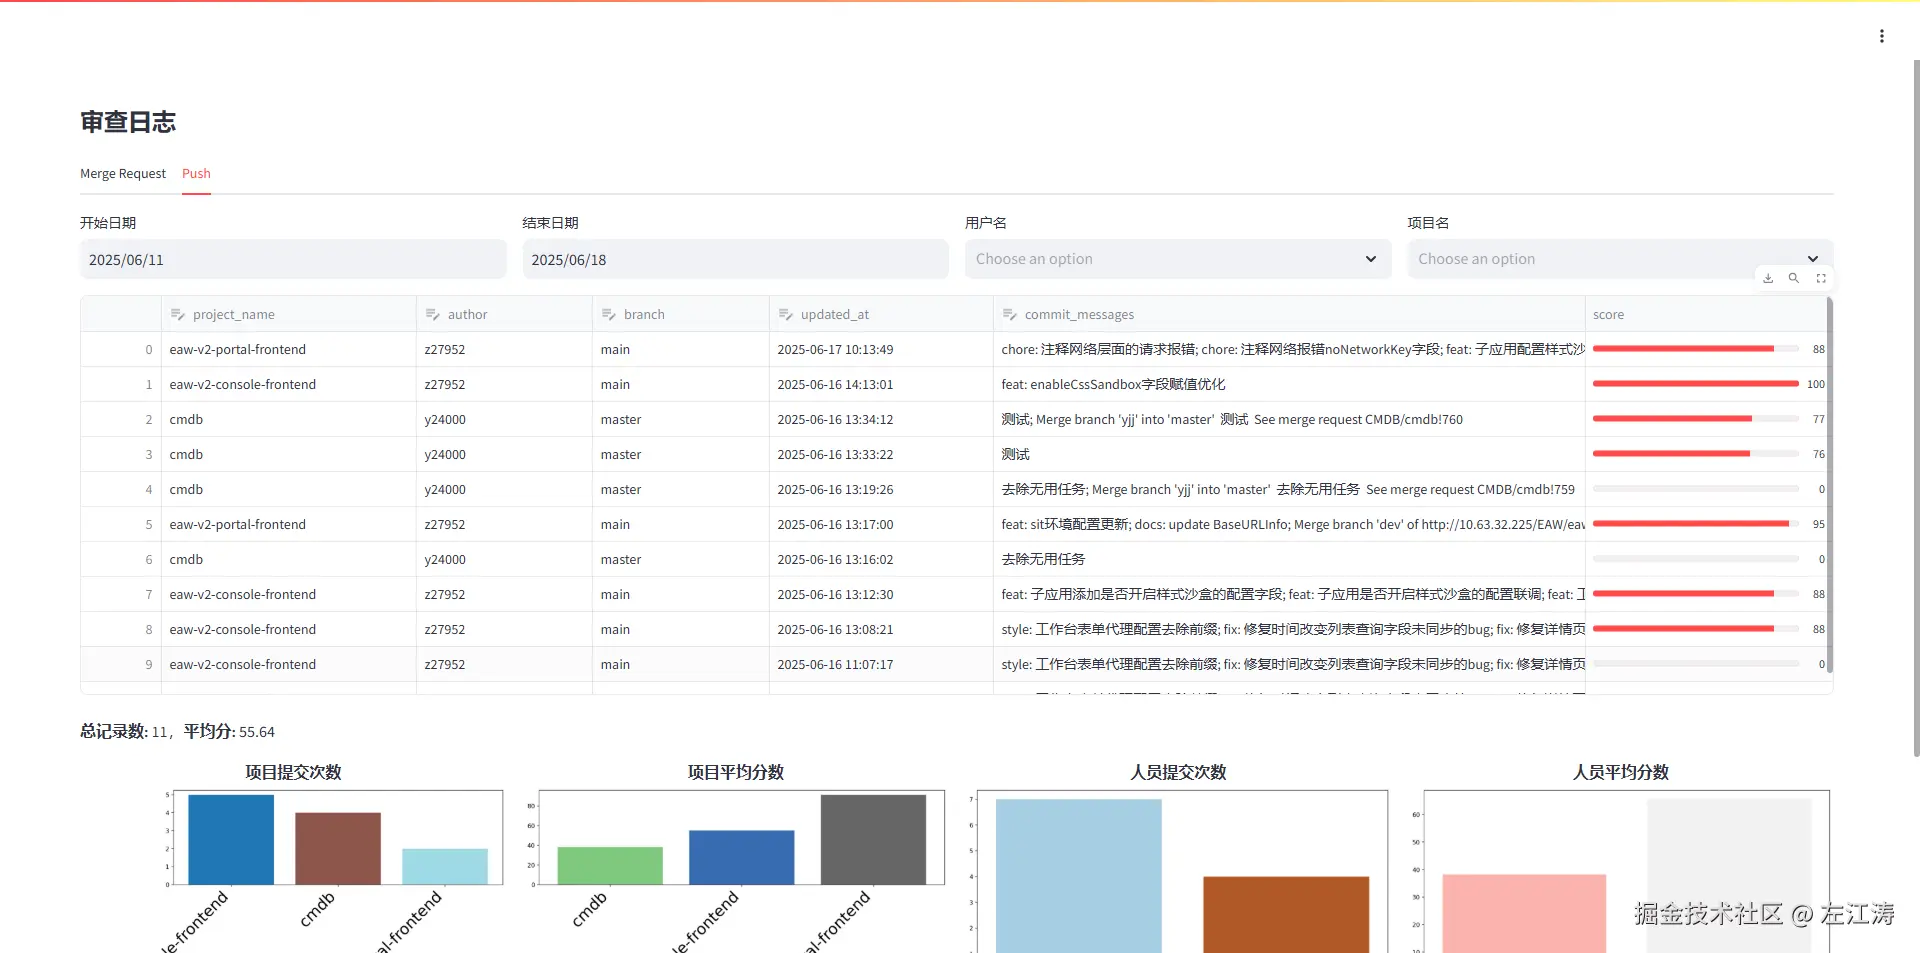Click the filter icon on project_name column
The image size is (1920, 953).
(x=178, y=313)
